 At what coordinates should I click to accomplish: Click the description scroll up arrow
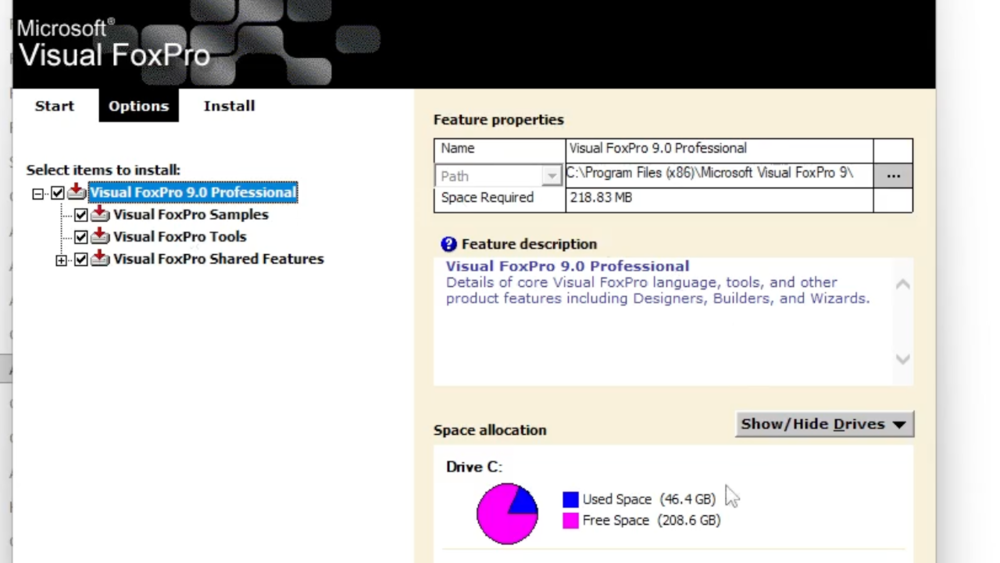902,284
